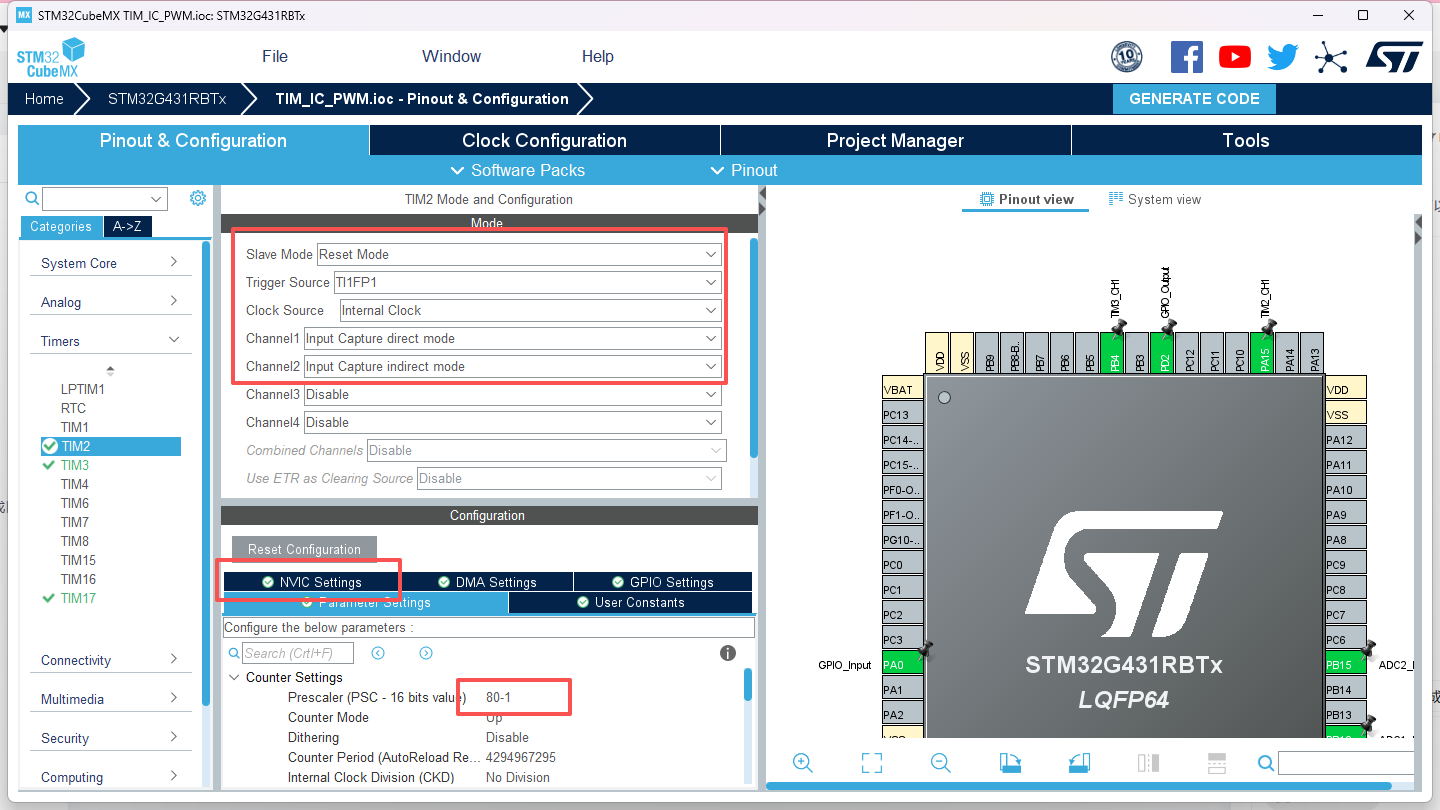Open the DMA Settings tab

tap(486, 582)
